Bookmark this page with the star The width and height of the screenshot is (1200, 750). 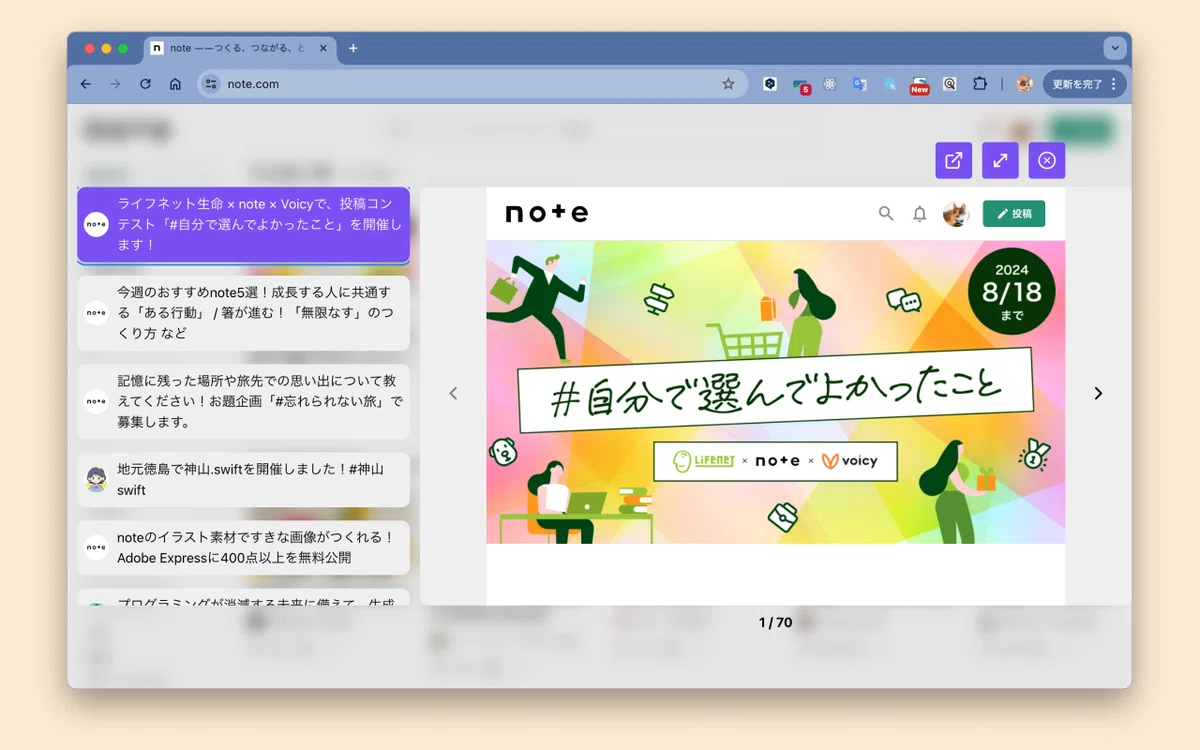[x=728, y=84]
